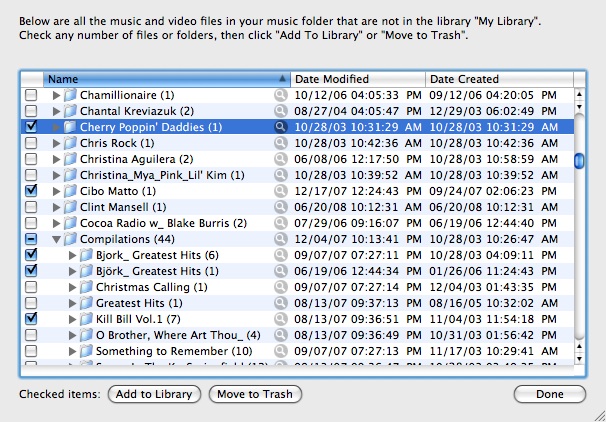Screen dimensions: 606x422
Task: Click the Move to Trash button
Action: click(255, 394)
